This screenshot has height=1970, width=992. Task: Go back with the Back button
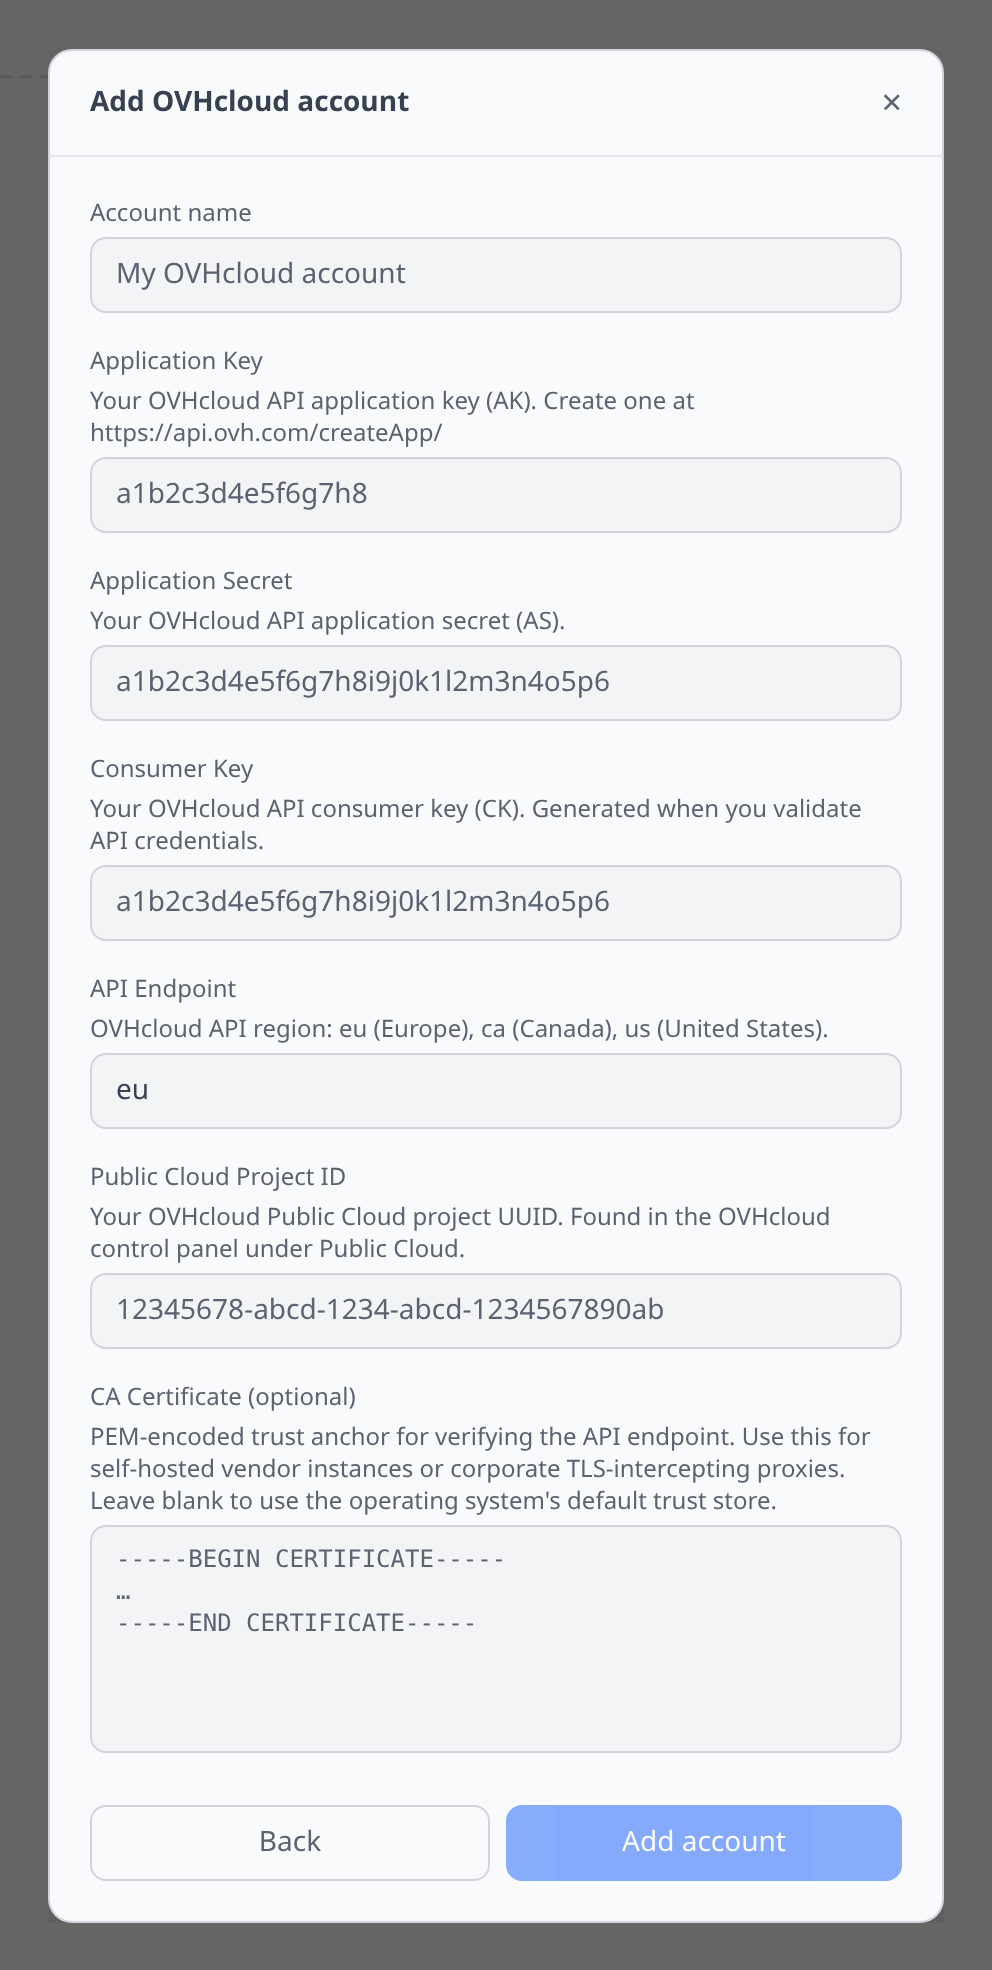(x=290, y=1843)
